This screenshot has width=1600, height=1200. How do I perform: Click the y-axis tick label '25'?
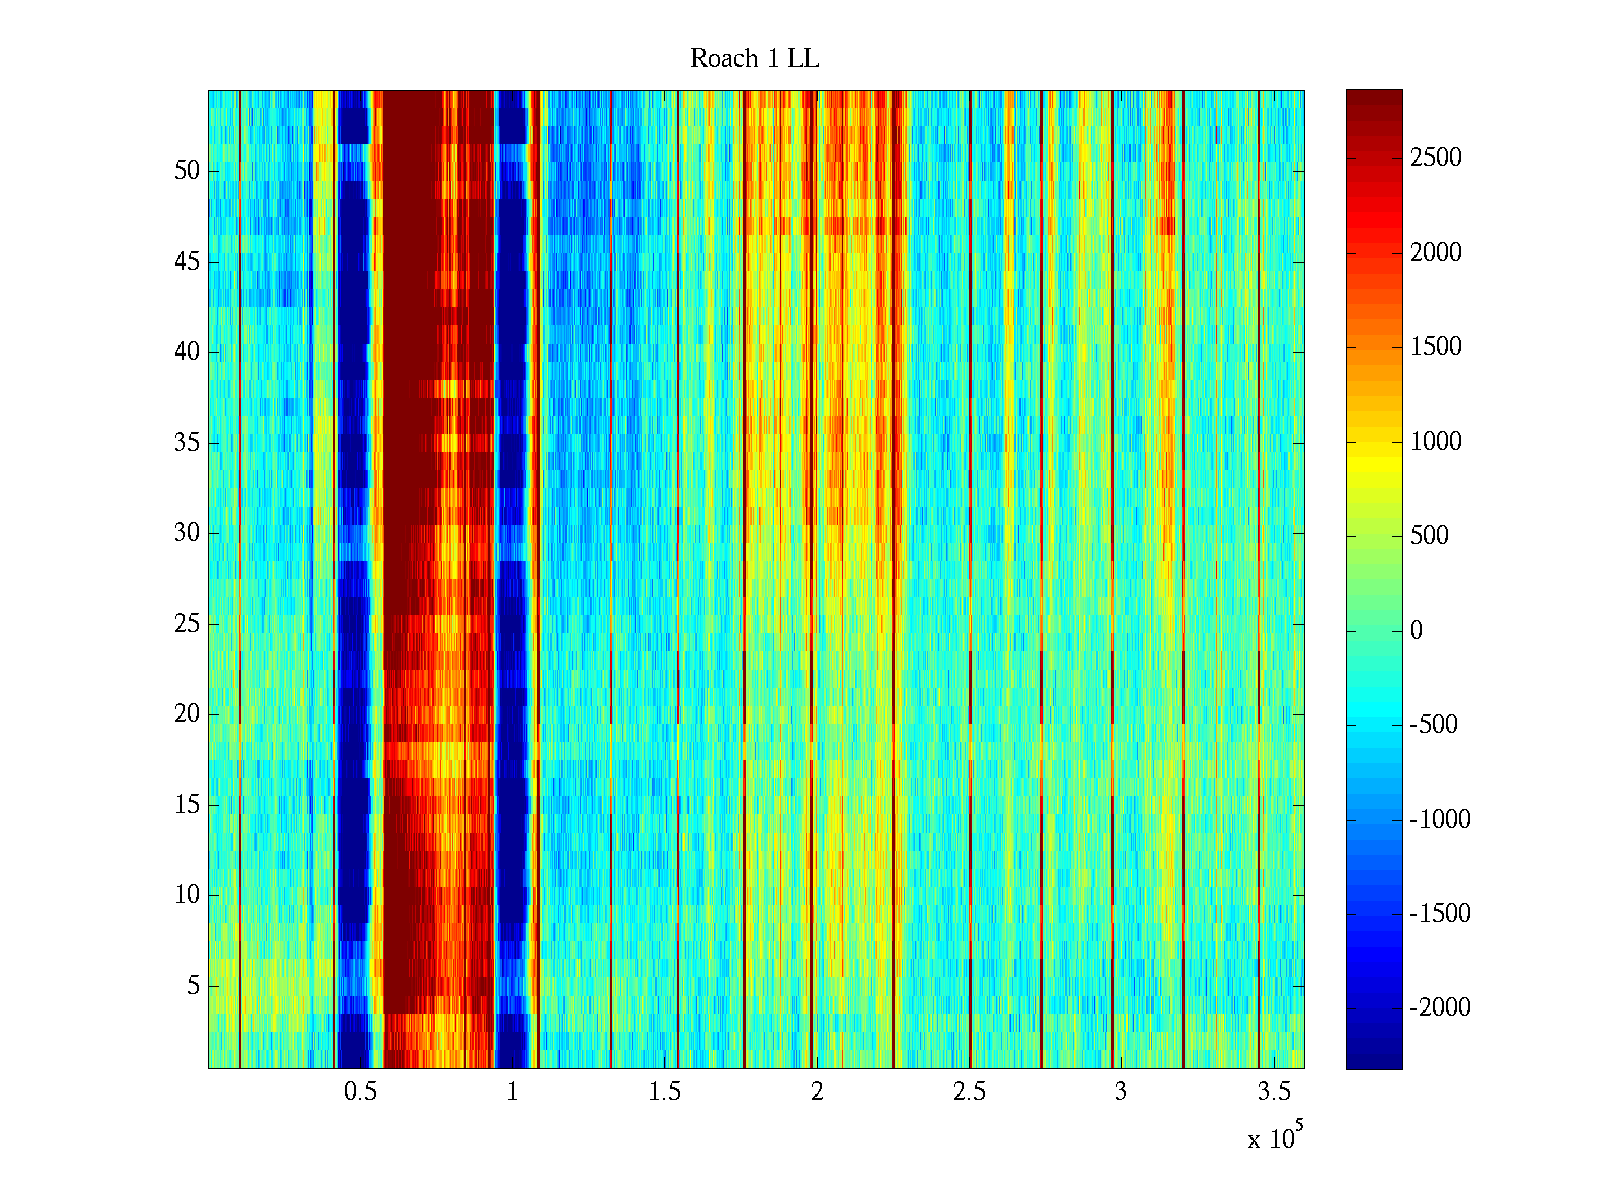(187, 624)
